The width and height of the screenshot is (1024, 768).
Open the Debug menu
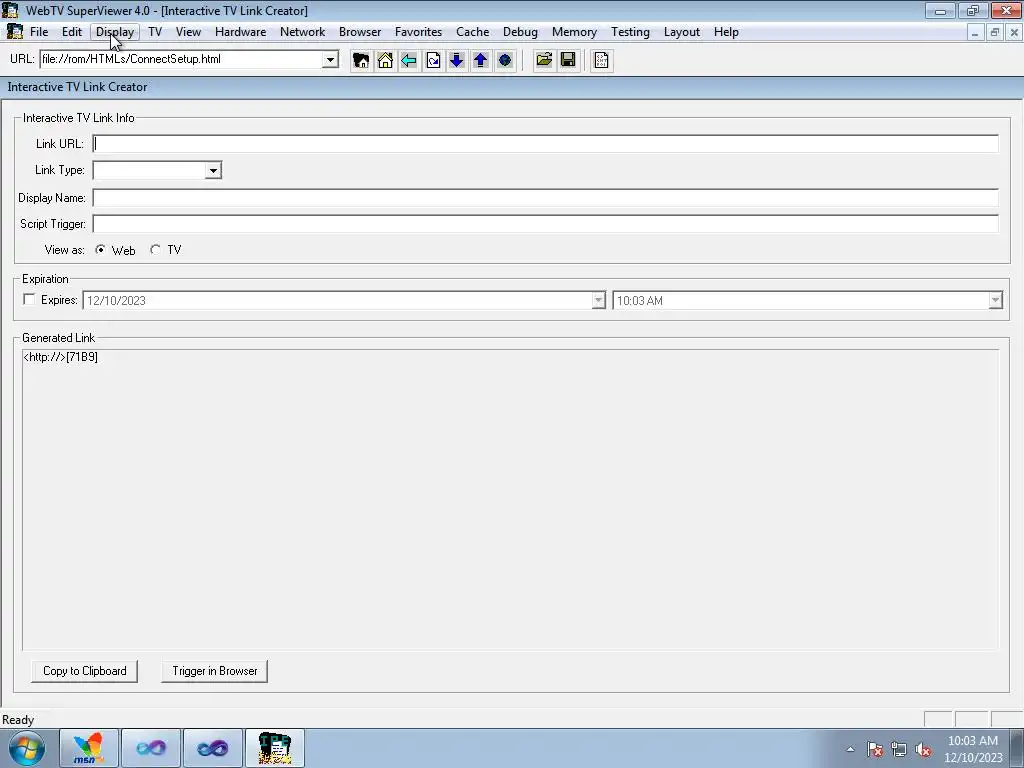(x=520, y=32)
